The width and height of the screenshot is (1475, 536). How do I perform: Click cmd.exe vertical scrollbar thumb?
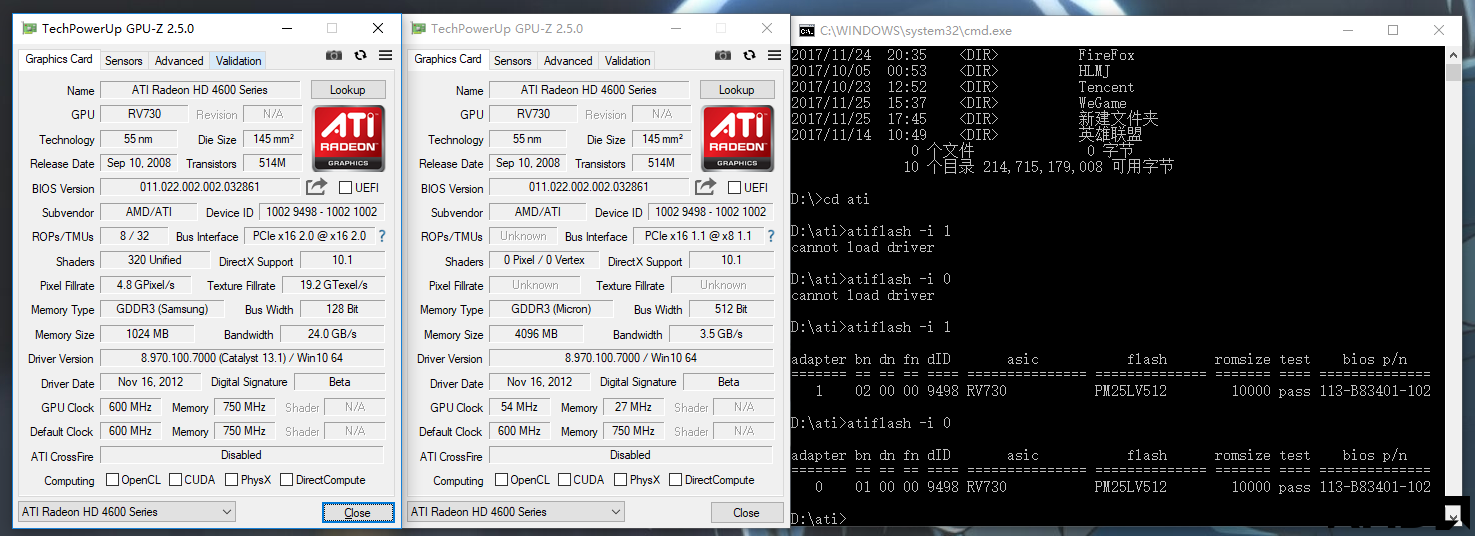coord(1453,73)
